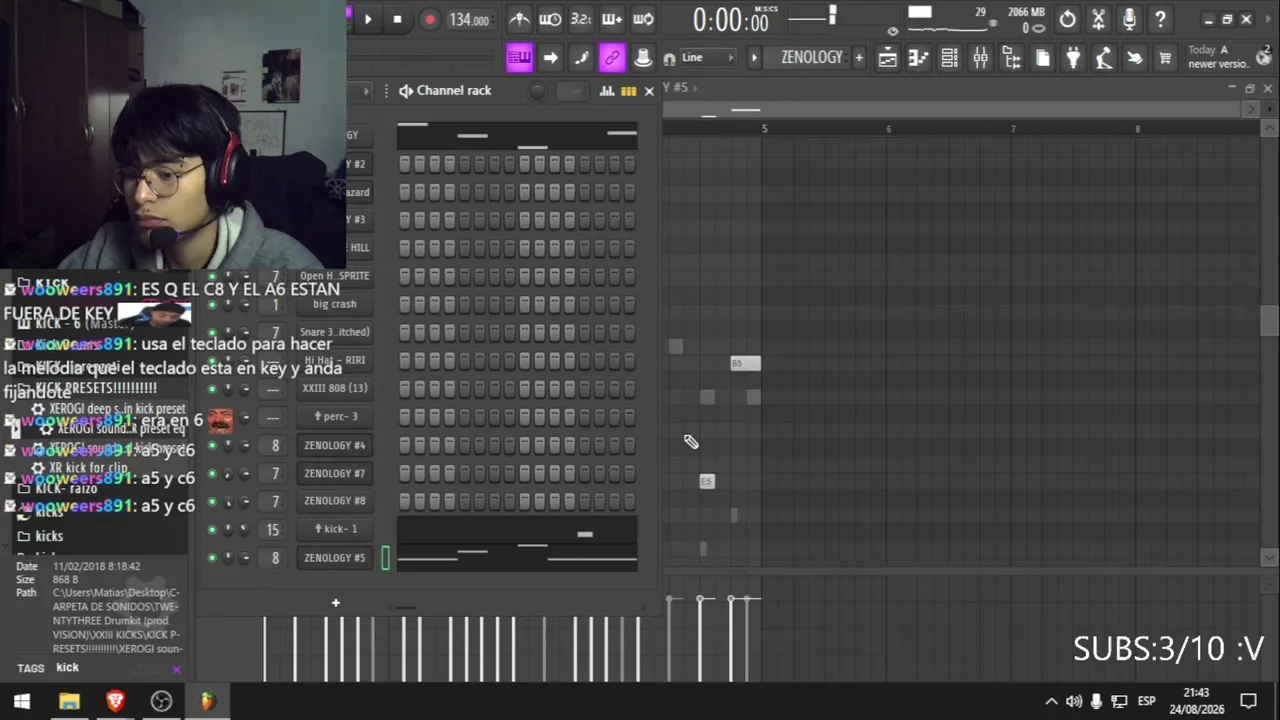
Task: Open the Playlist view icon
Action: 887,58
